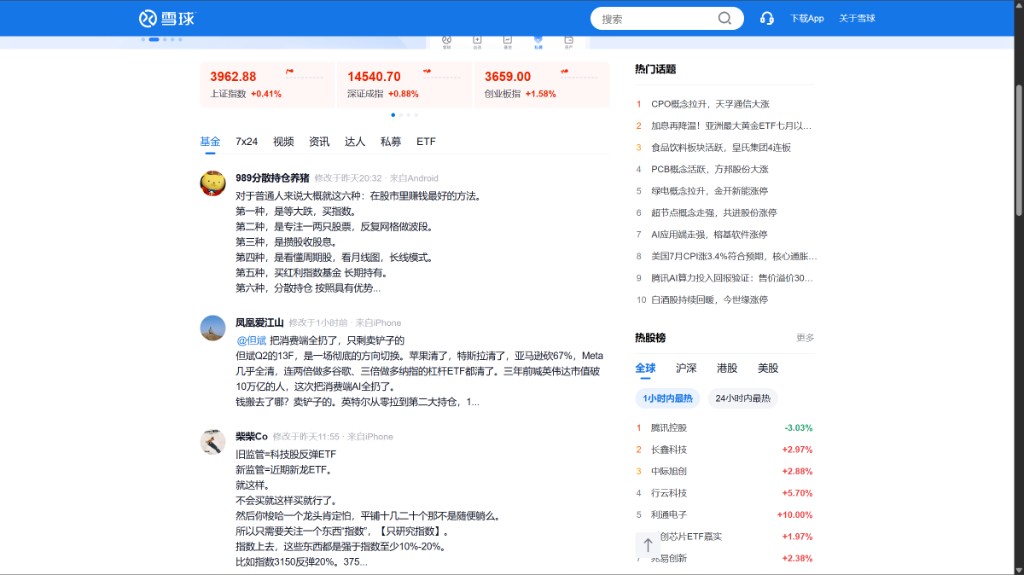Switch to 视频 tab

click(283, 141)
